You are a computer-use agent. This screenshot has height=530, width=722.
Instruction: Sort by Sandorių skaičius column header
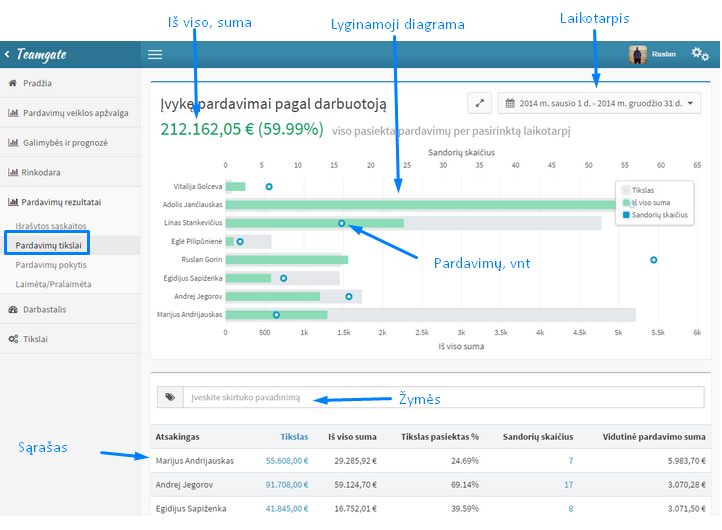pyautogui.click(x=538, y=437)
